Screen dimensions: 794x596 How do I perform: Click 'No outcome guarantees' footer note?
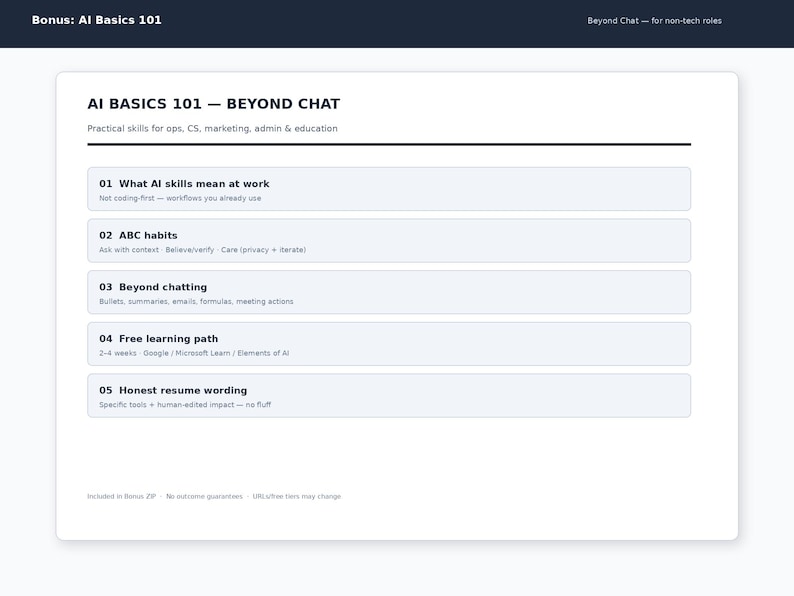click(204, 496)
